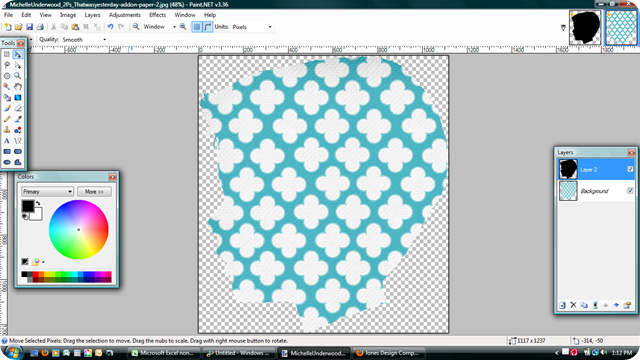Select the Lasso Select tool
Viewport: 640px width, 360px height.
[x=7, y=65]
